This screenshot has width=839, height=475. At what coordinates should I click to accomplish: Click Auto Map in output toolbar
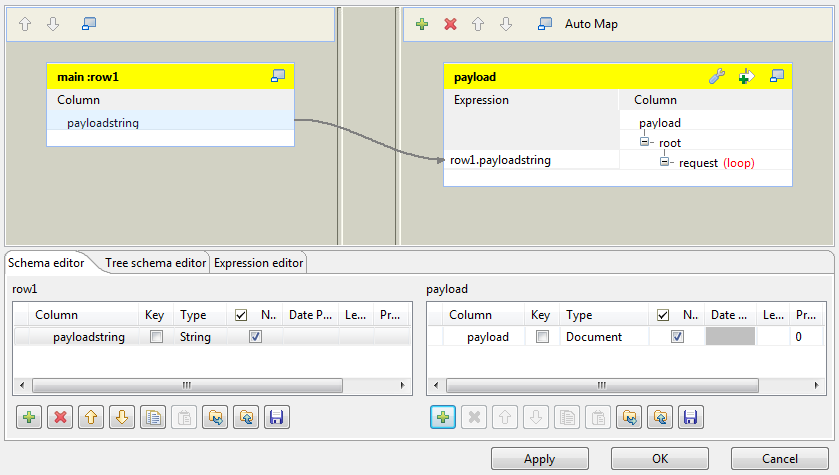point(590,24)
